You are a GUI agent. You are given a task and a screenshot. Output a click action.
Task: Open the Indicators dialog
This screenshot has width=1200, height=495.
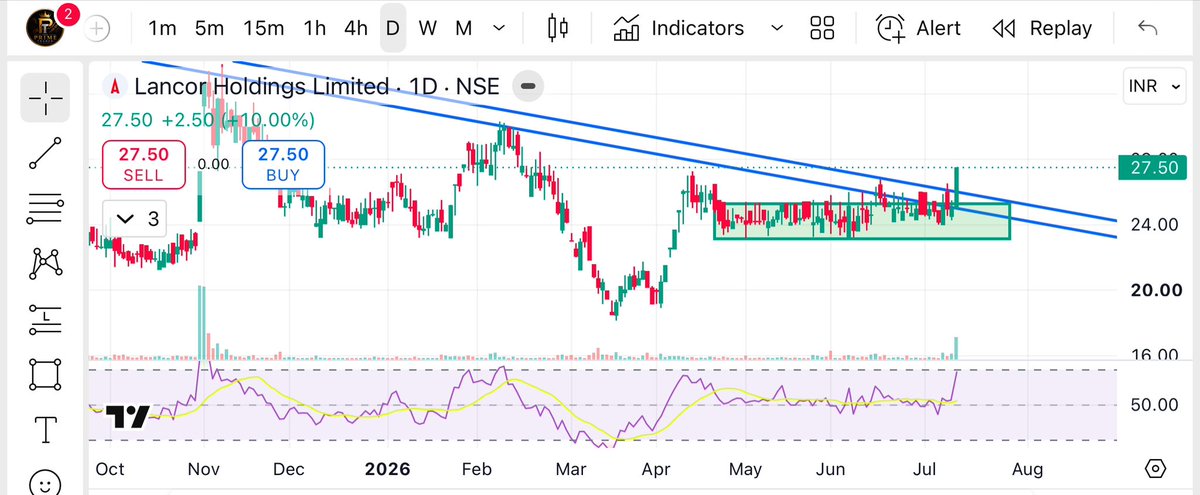(x=680, y=28)
